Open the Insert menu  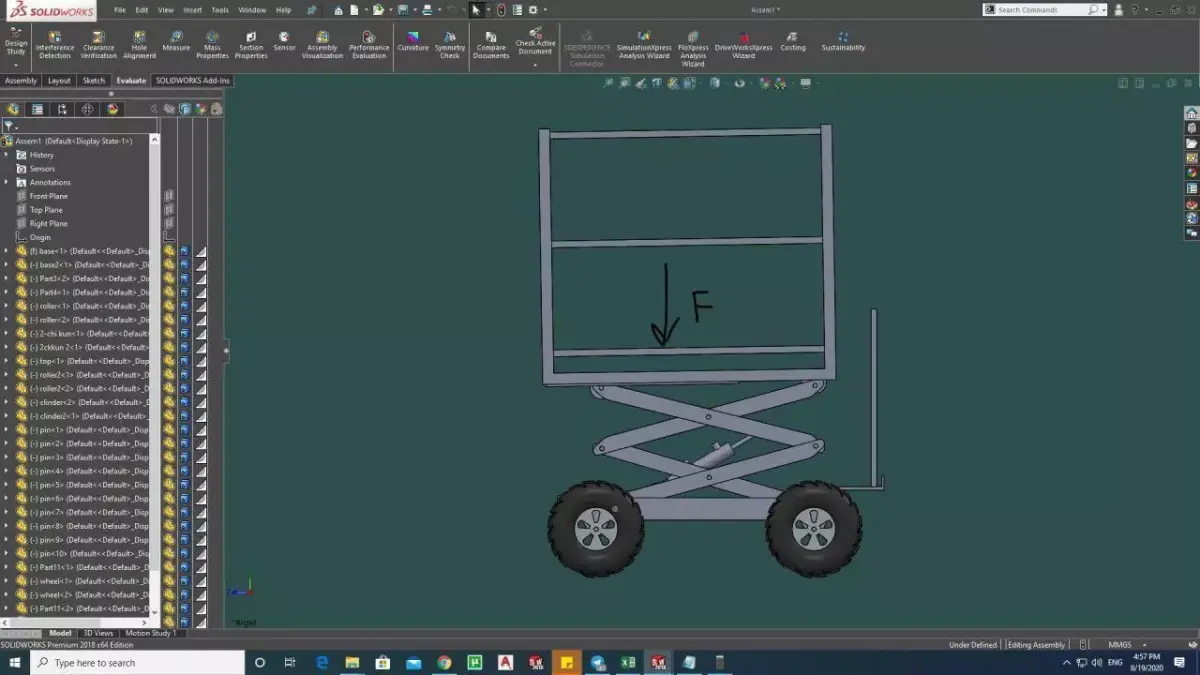tap(192, 10)
